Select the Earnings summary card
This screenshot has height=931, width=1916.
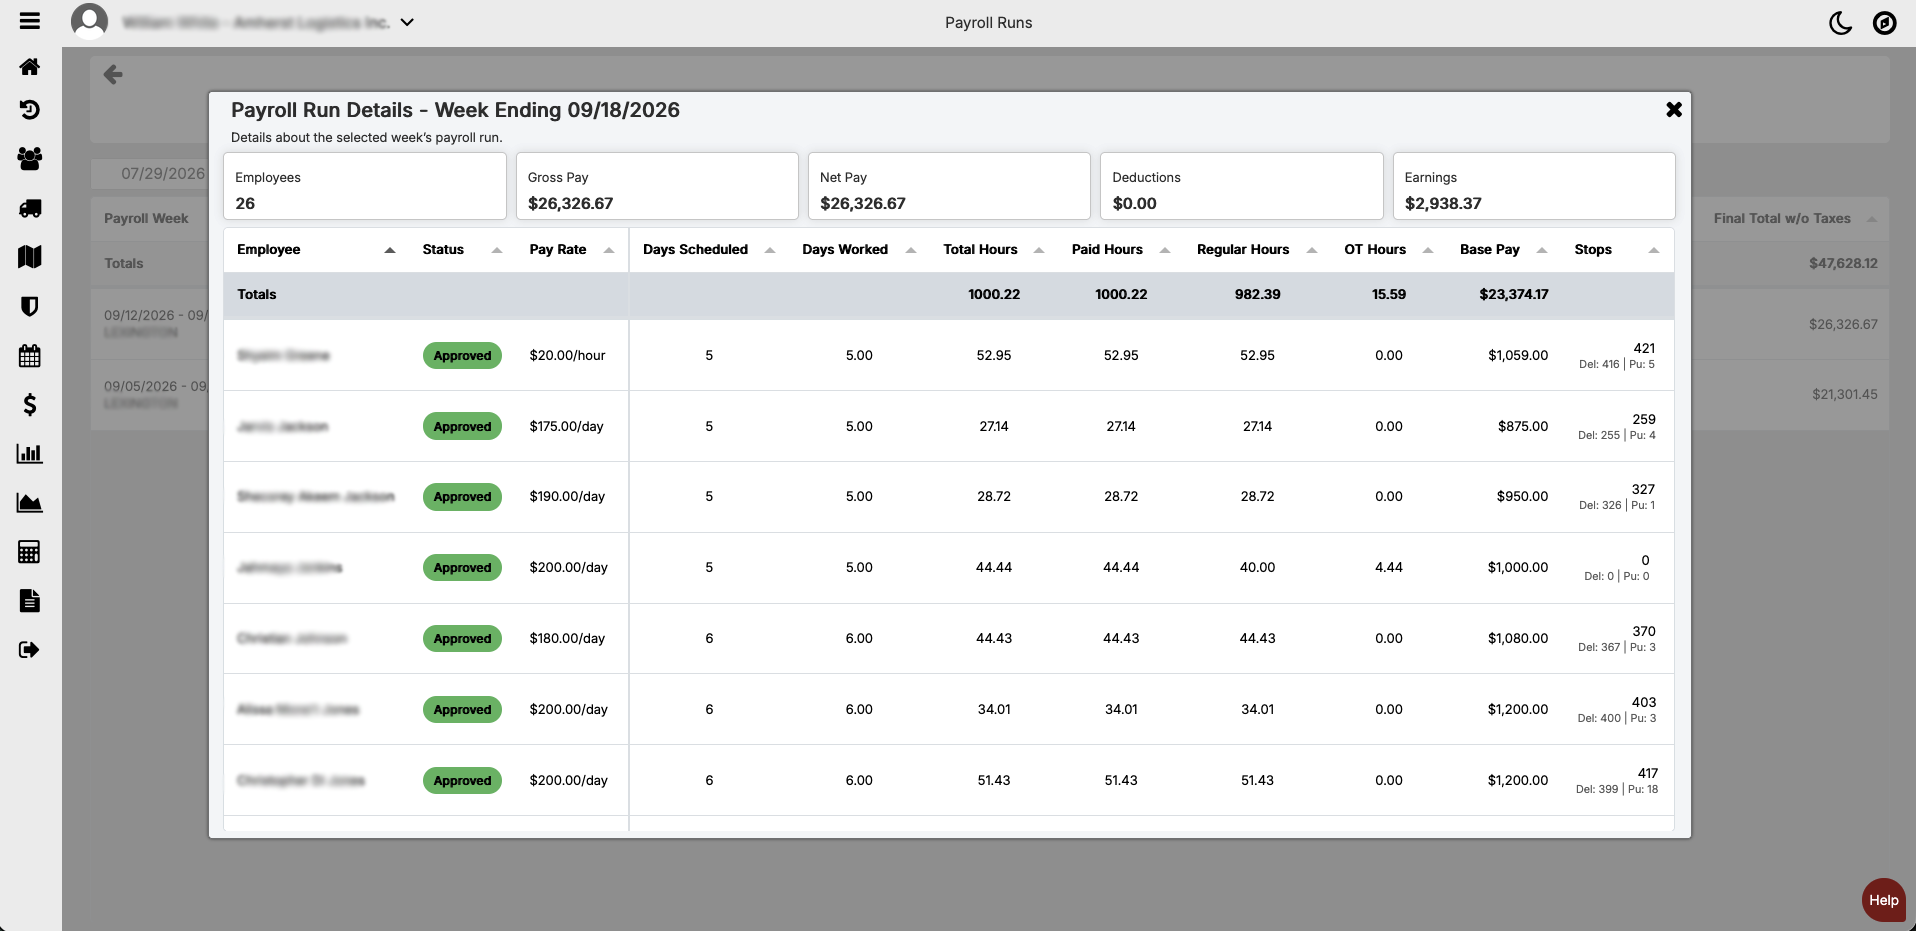(1534, 186)
